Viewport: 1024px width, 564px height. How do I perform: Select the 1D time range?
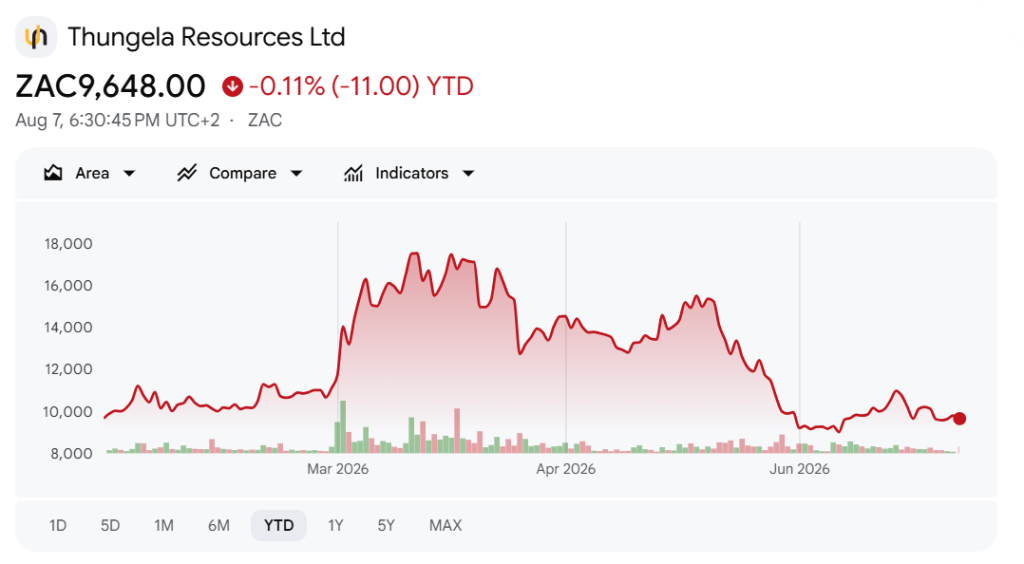[x=58, y=525]
